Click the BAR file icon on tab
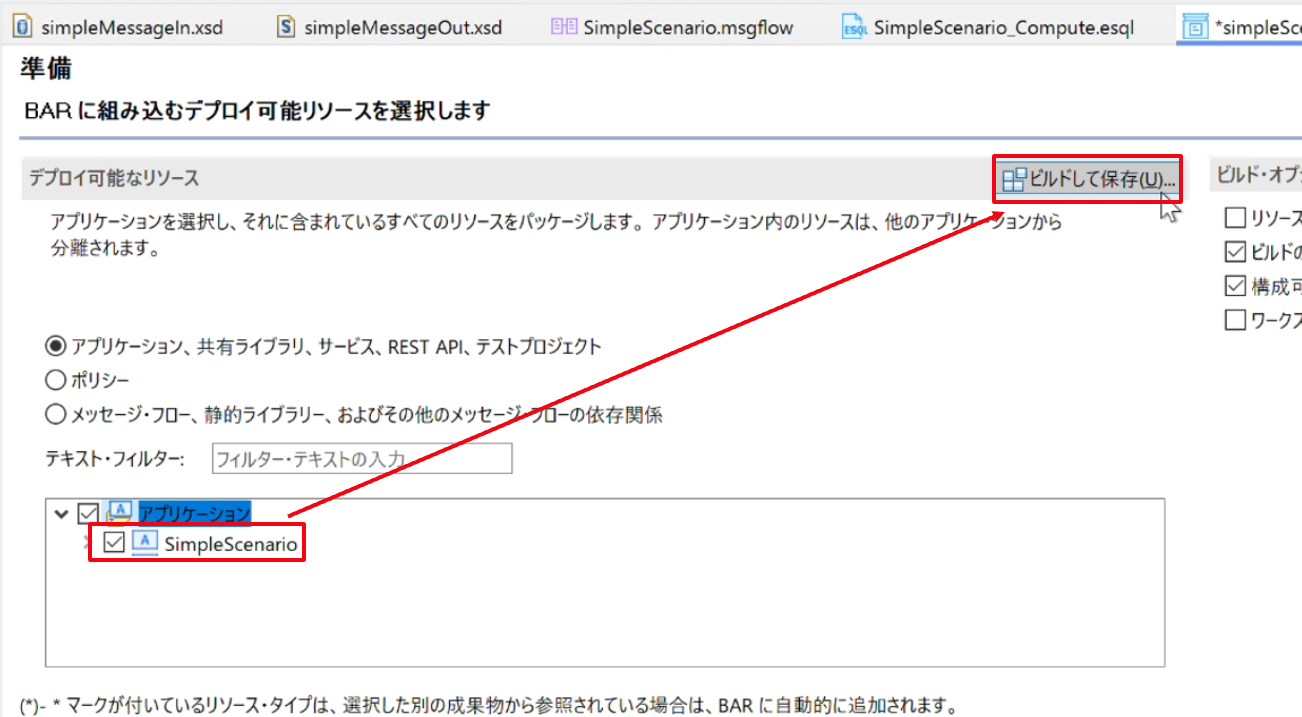The image size is (1302, 717). [x=1195, y=27]
